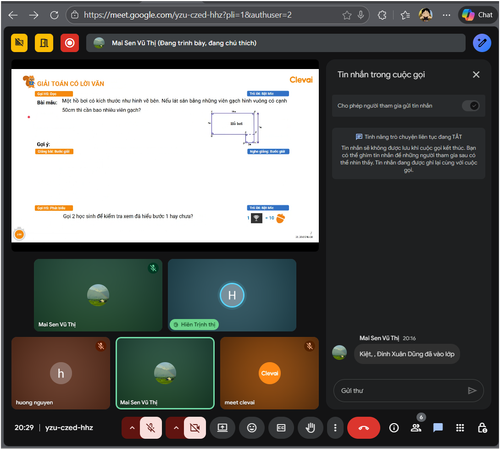Open browser profile avatar

426,15
